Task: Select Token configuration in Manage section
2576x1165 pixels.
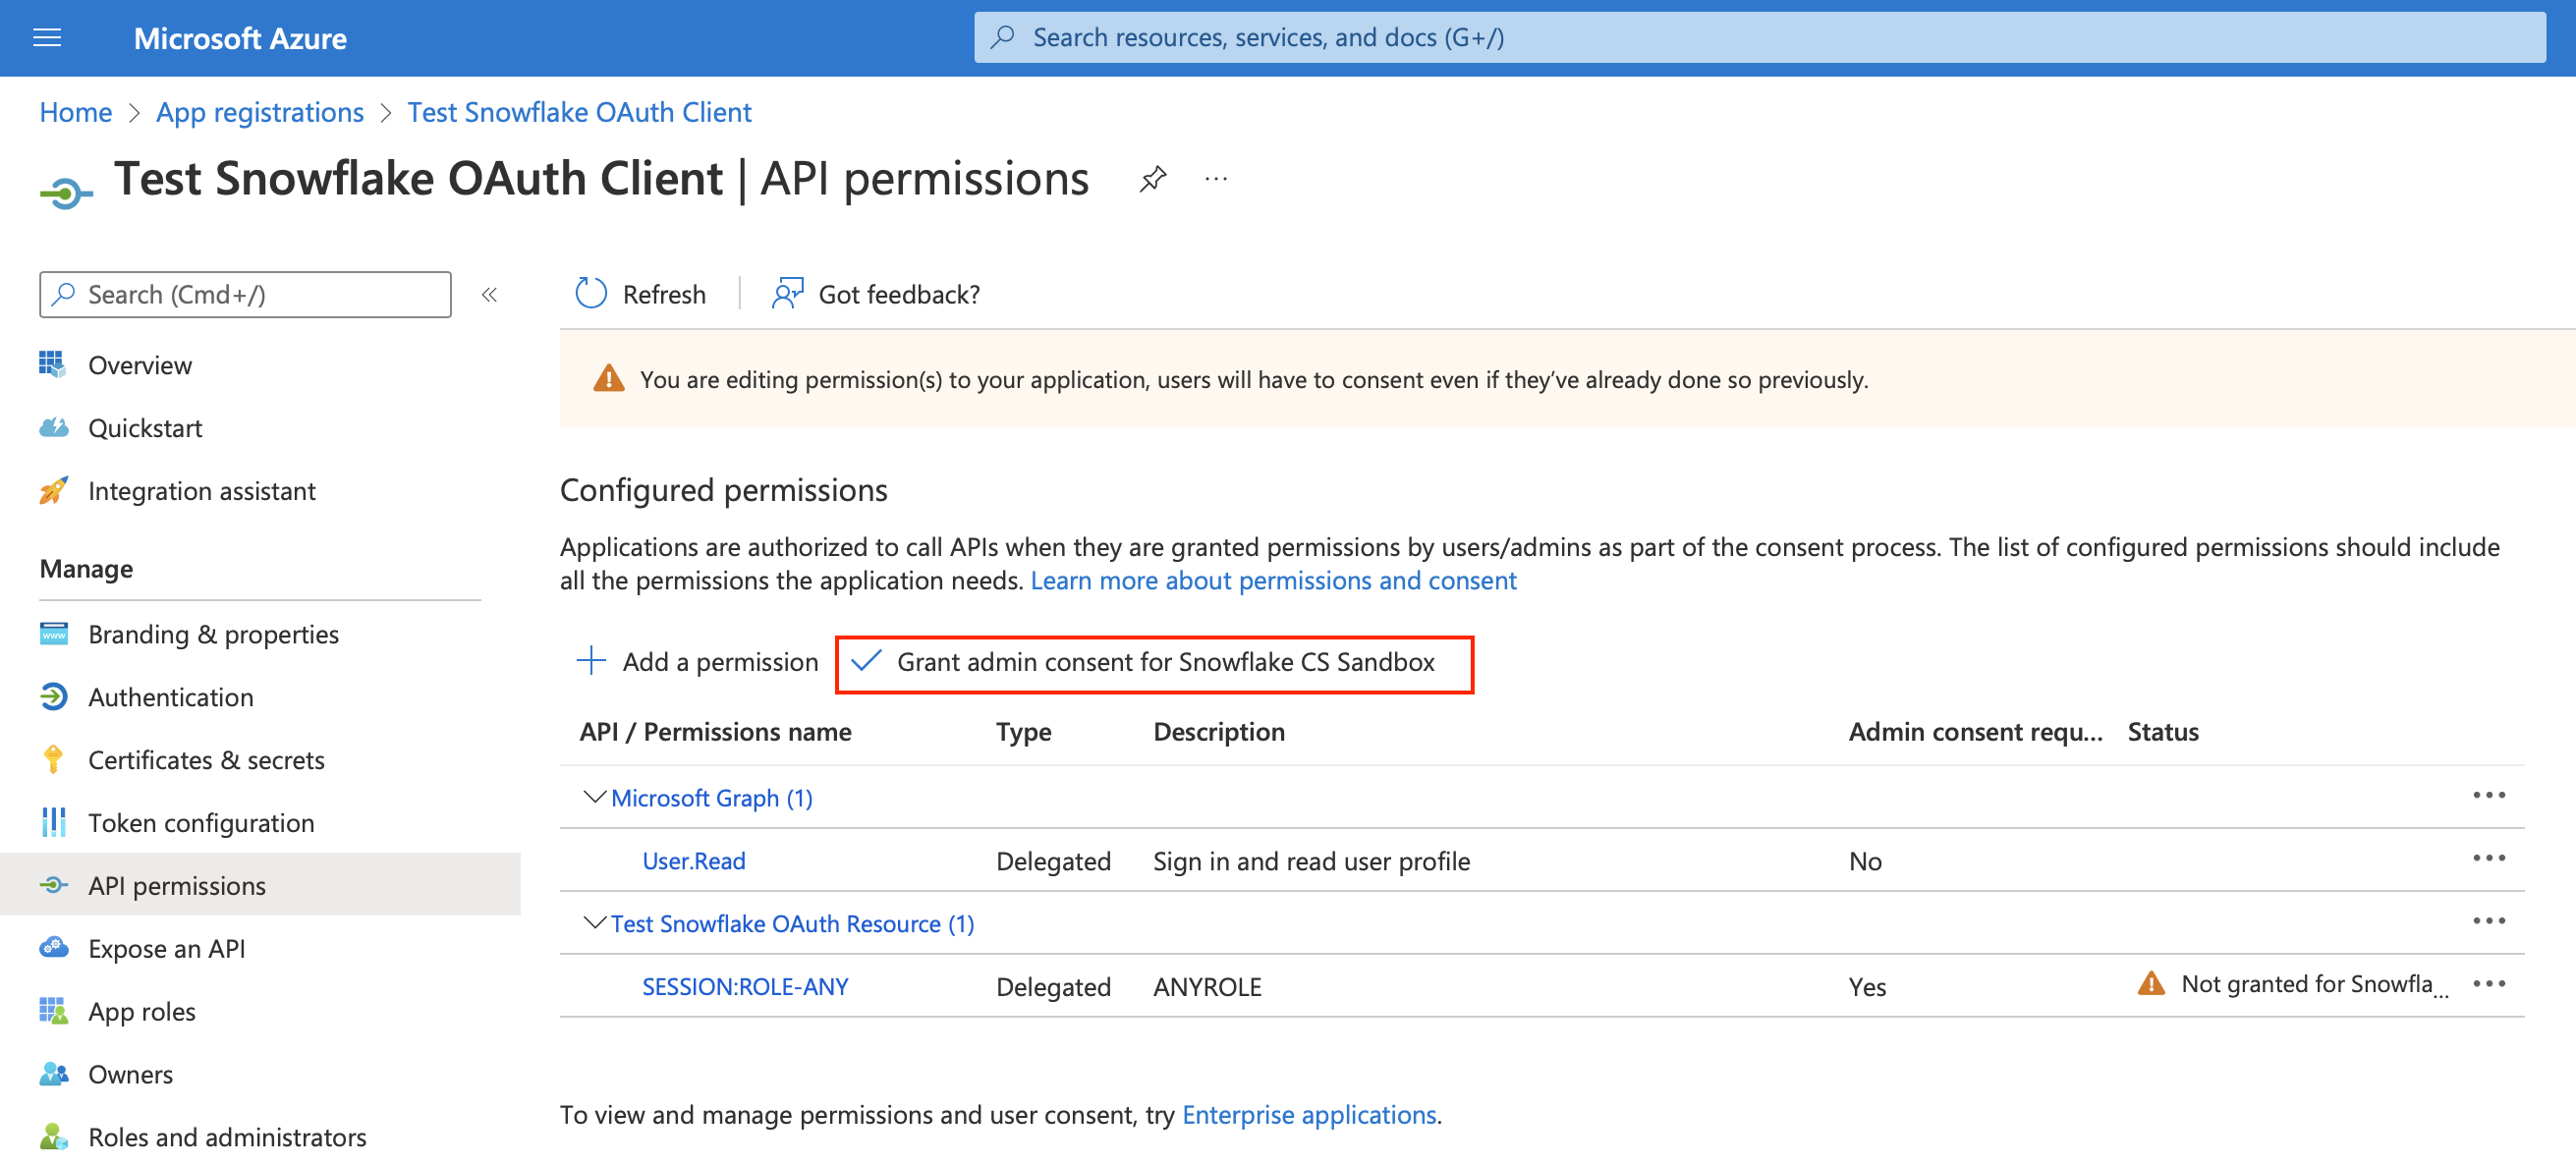Action: pyautogui.click(x=201, y=823)
